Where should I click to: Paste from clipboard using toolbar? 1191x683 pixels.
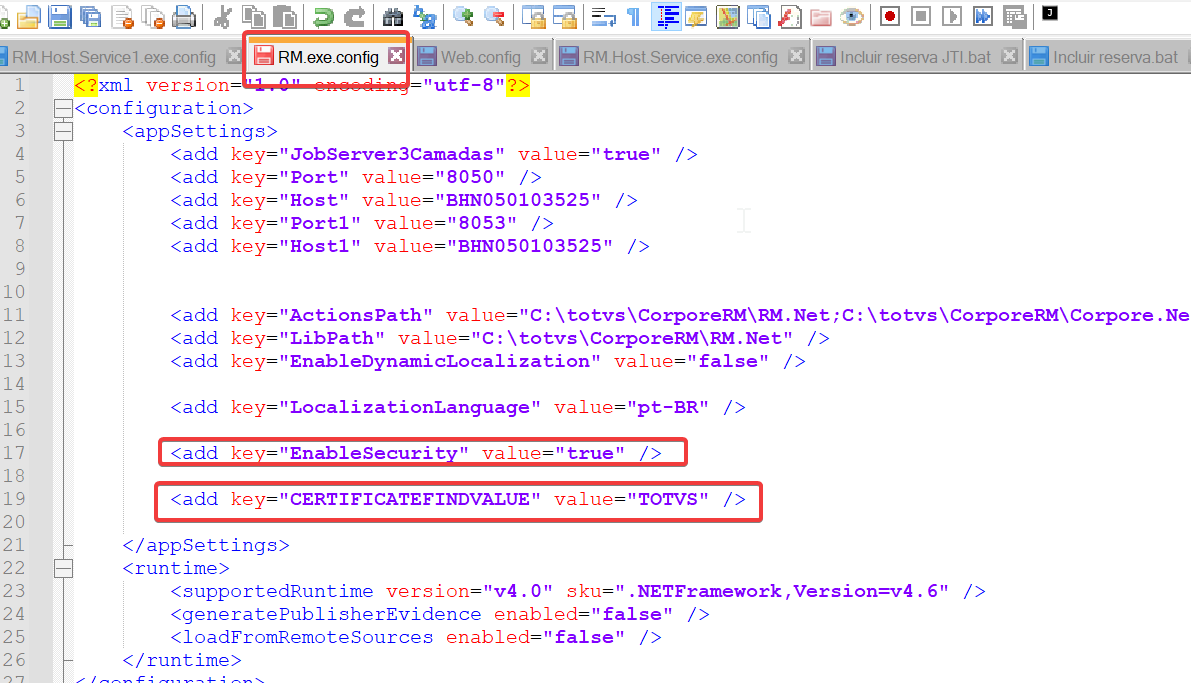[284, 17]
